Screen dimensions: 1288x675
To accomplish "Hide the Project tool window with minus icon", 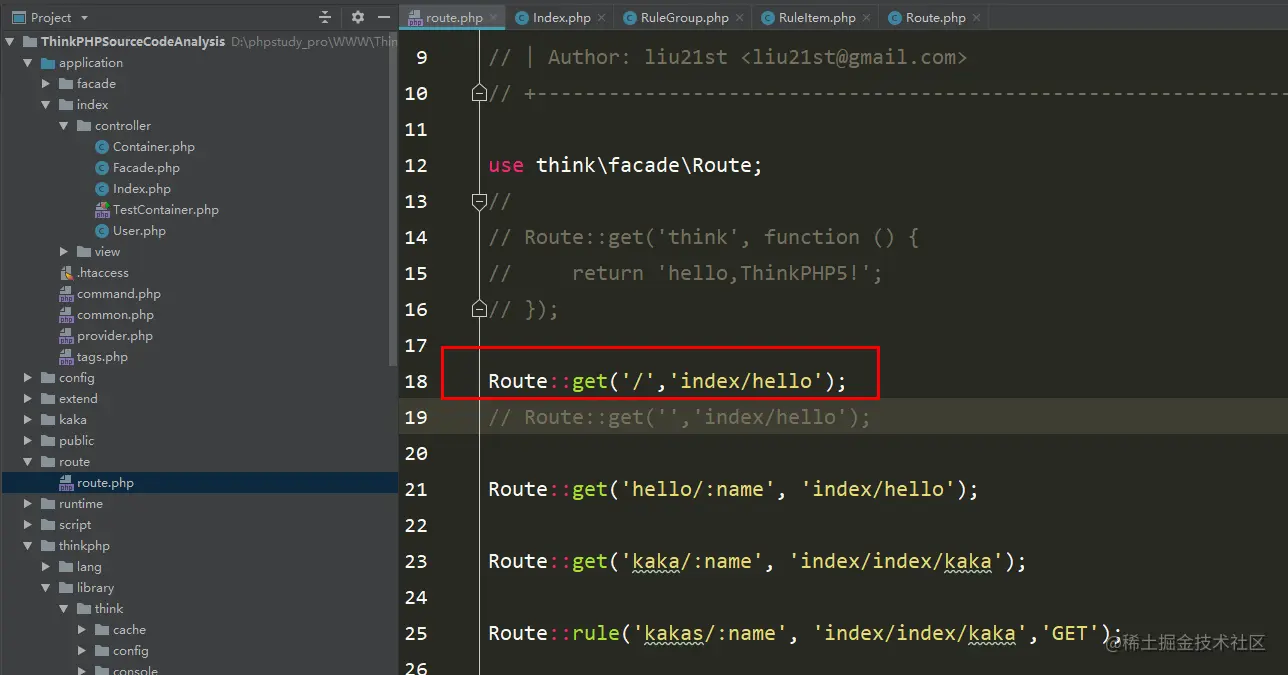I will [385, 17].
